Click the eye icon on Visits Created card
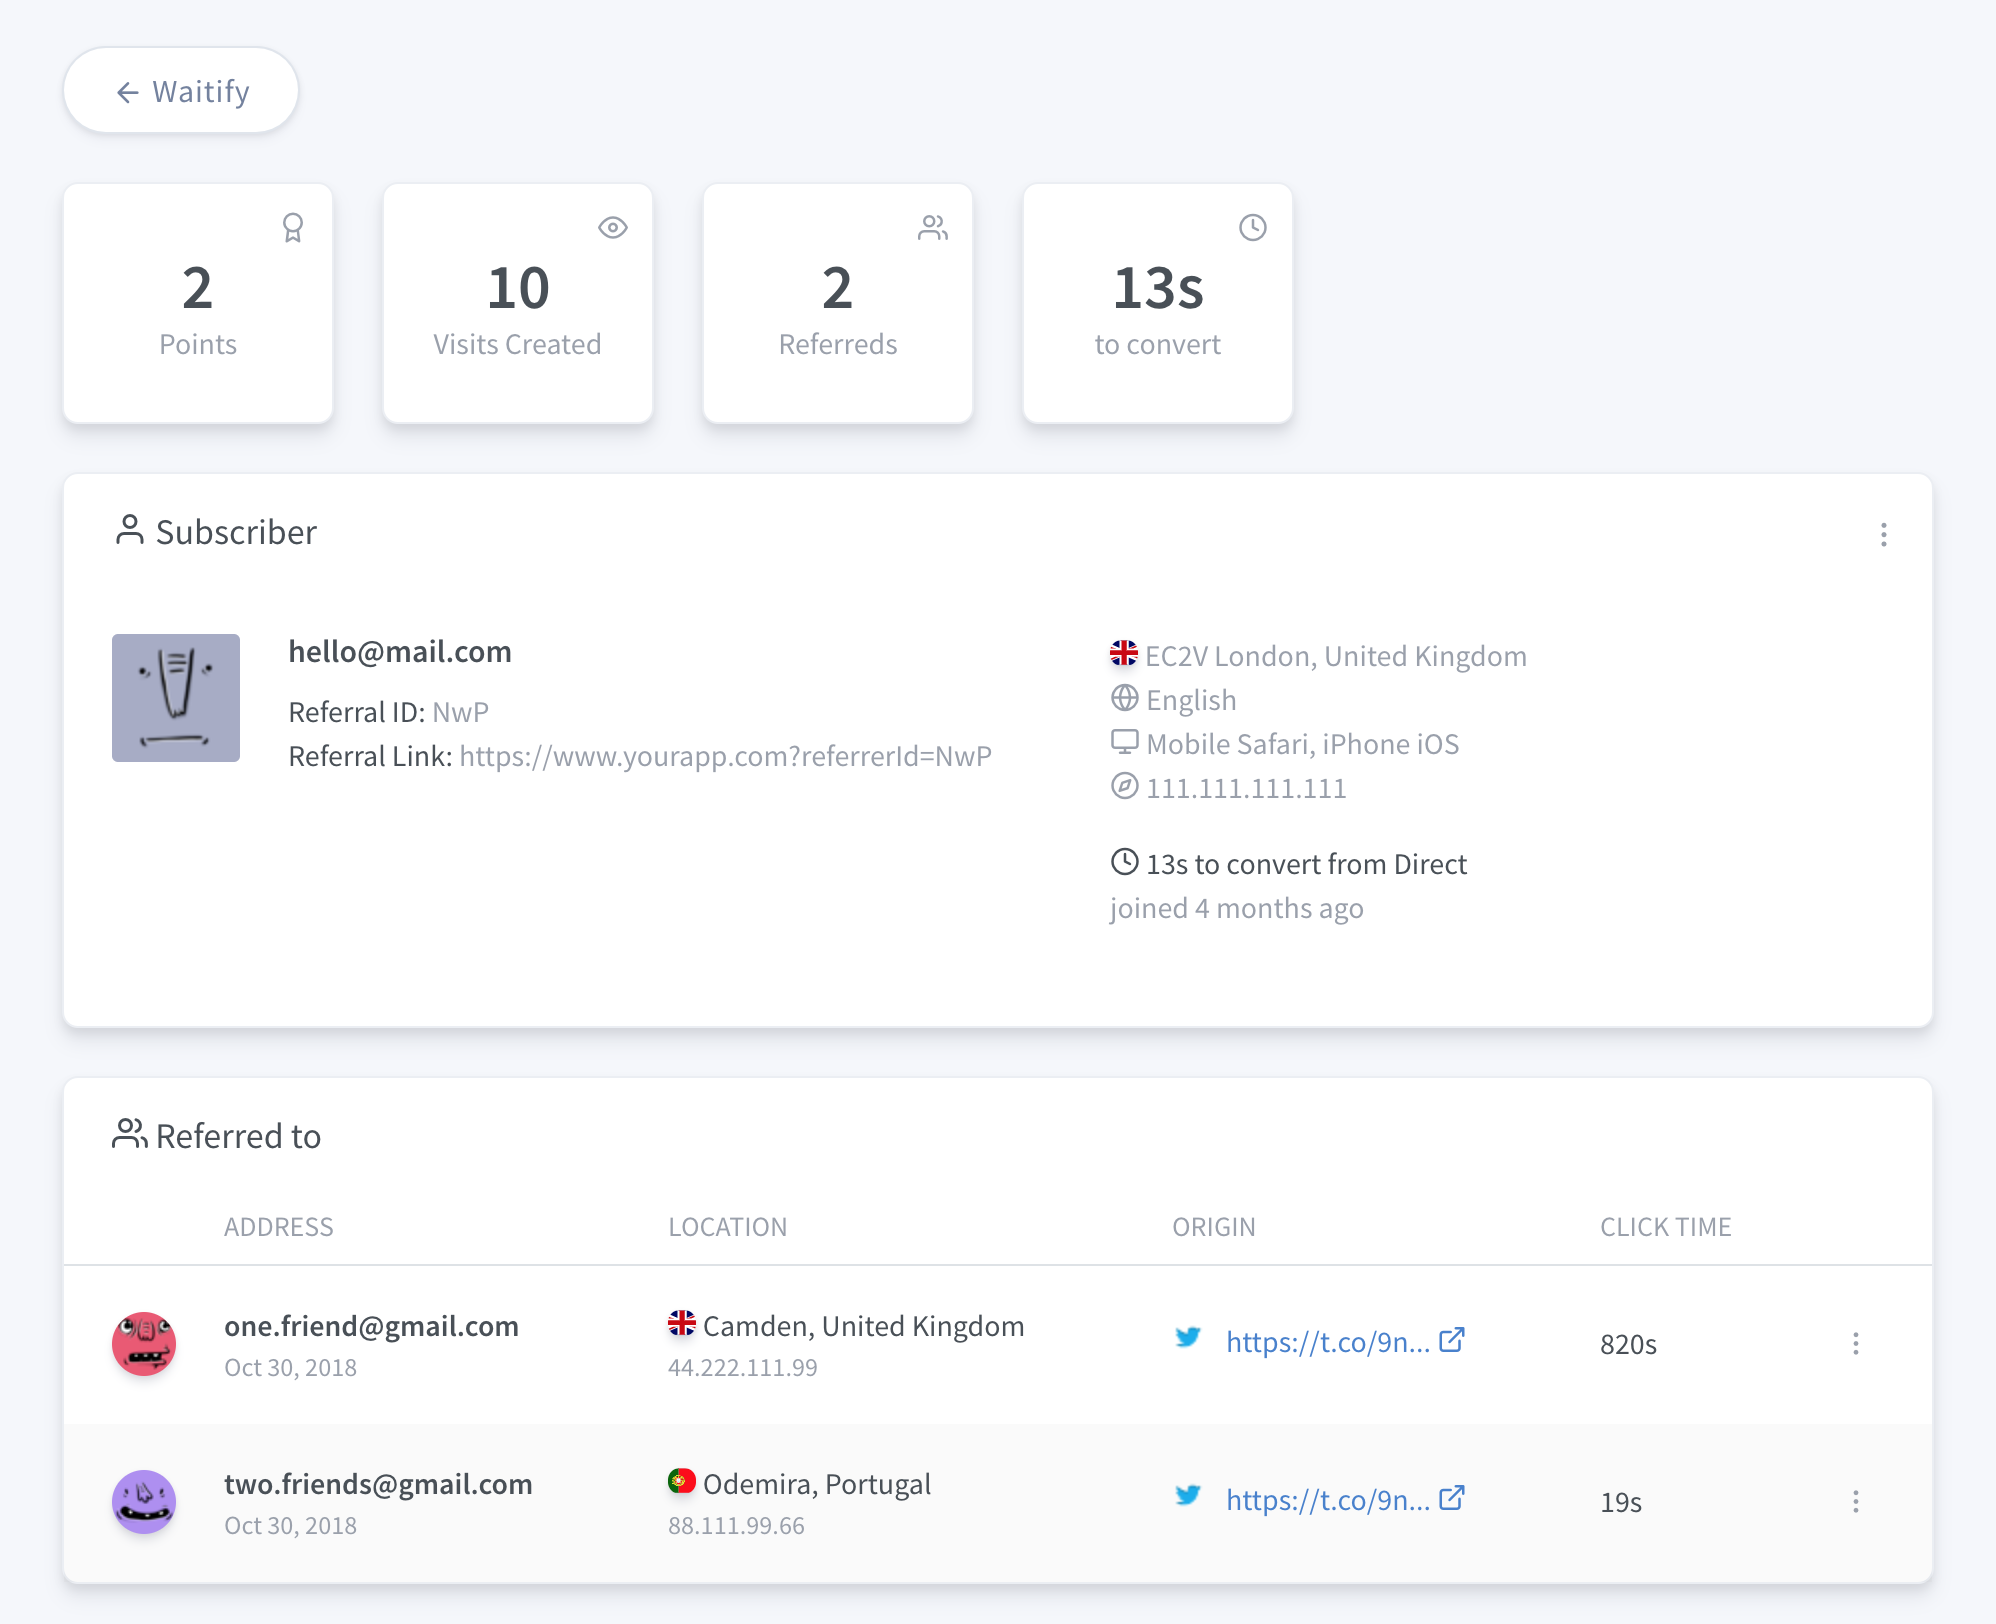Screen dimensions: 1996x1624 tap(612, 228)
